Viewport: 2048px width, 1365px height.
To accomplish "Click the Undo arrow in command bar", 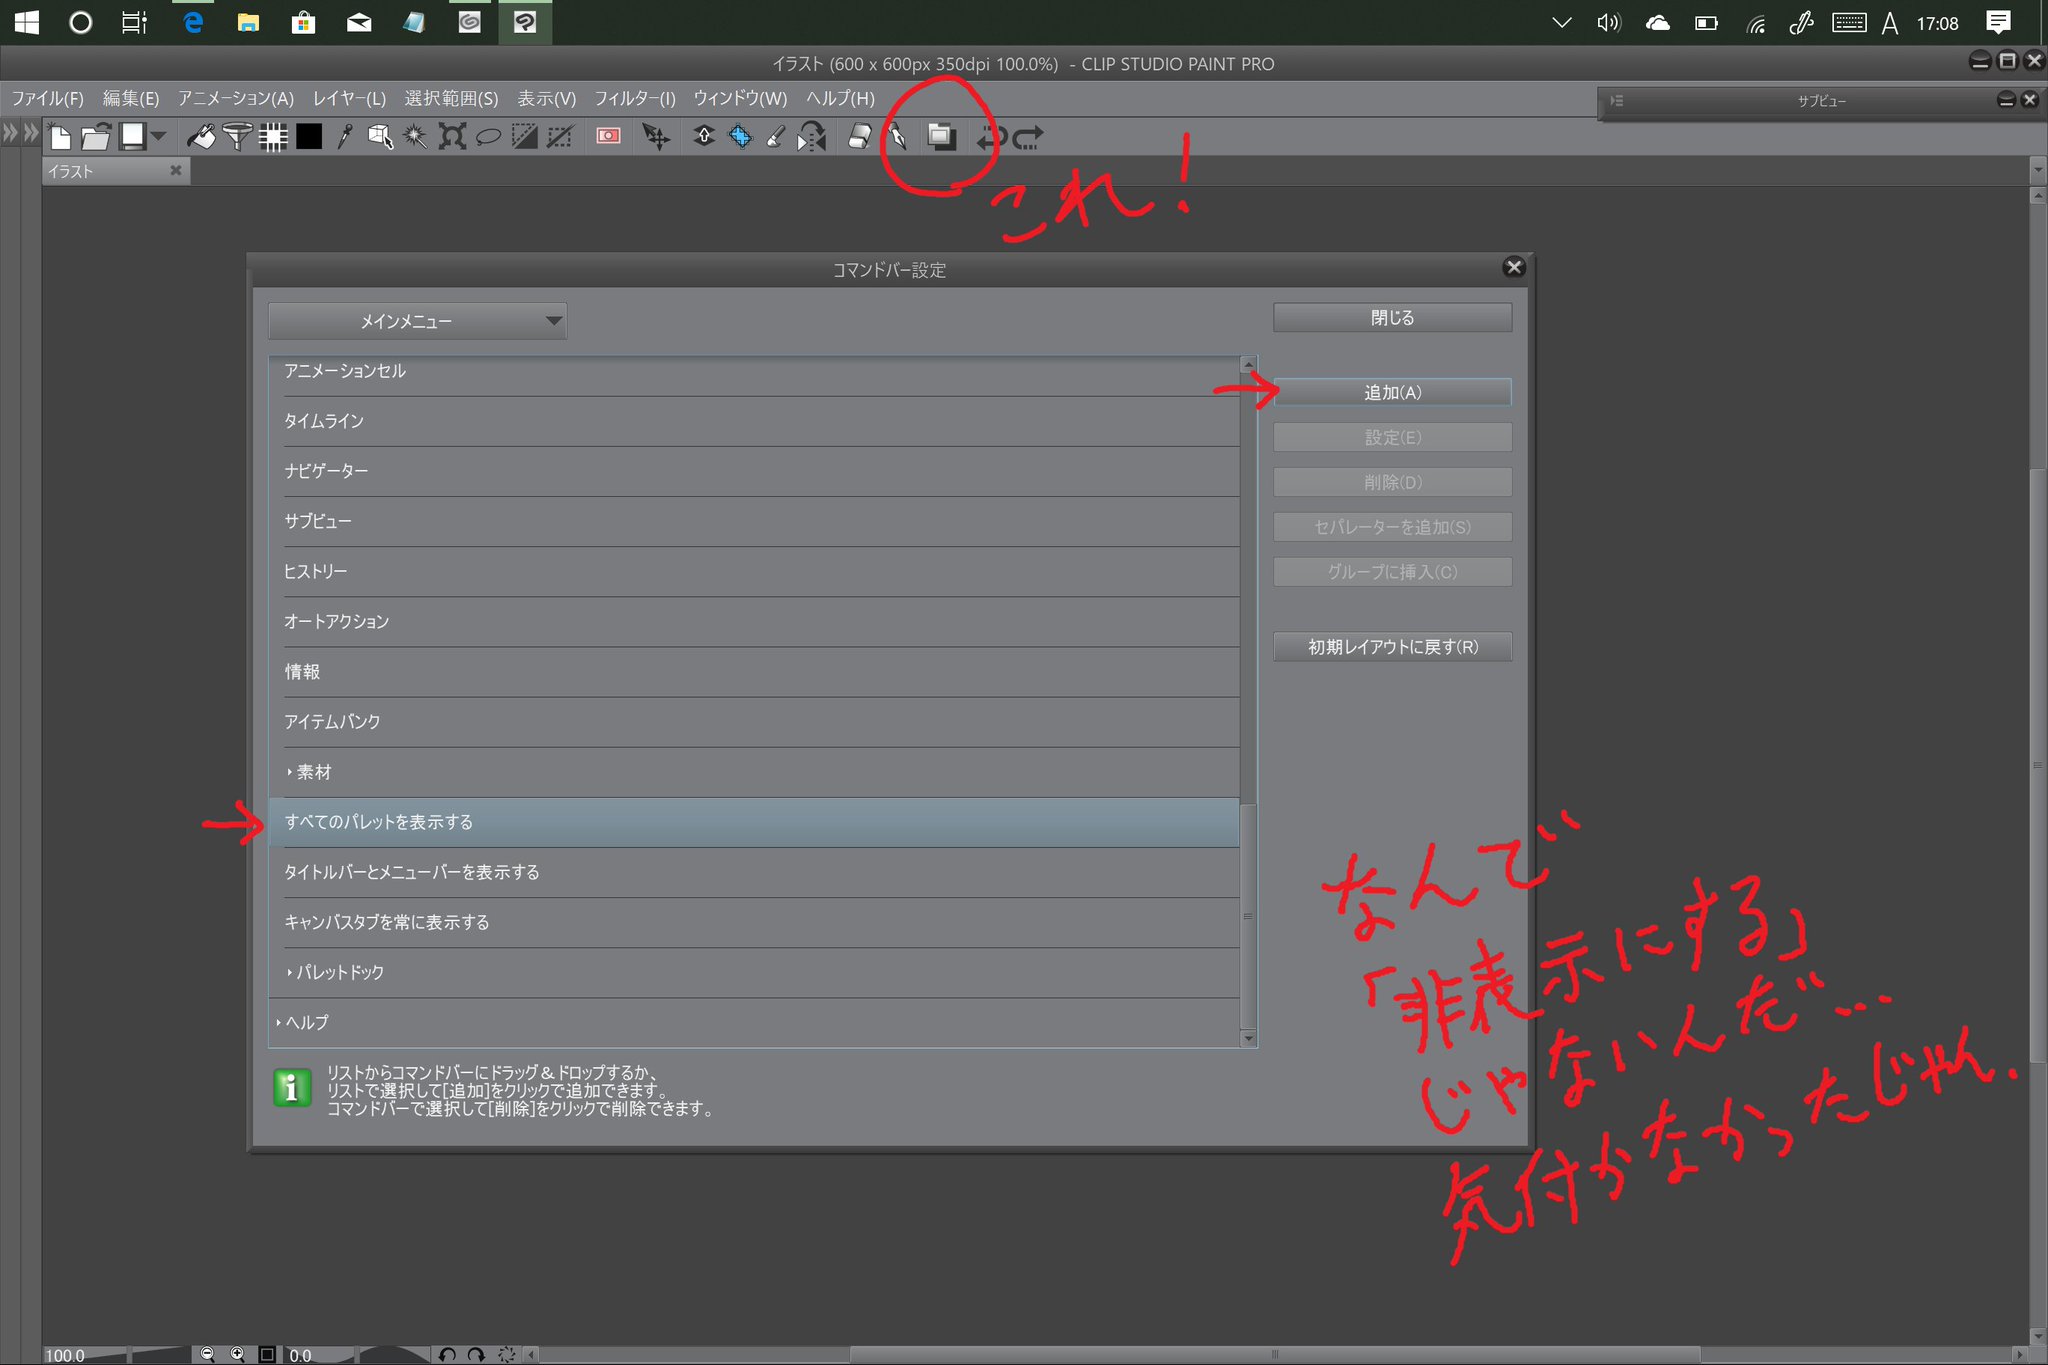I will pos(990,137).
